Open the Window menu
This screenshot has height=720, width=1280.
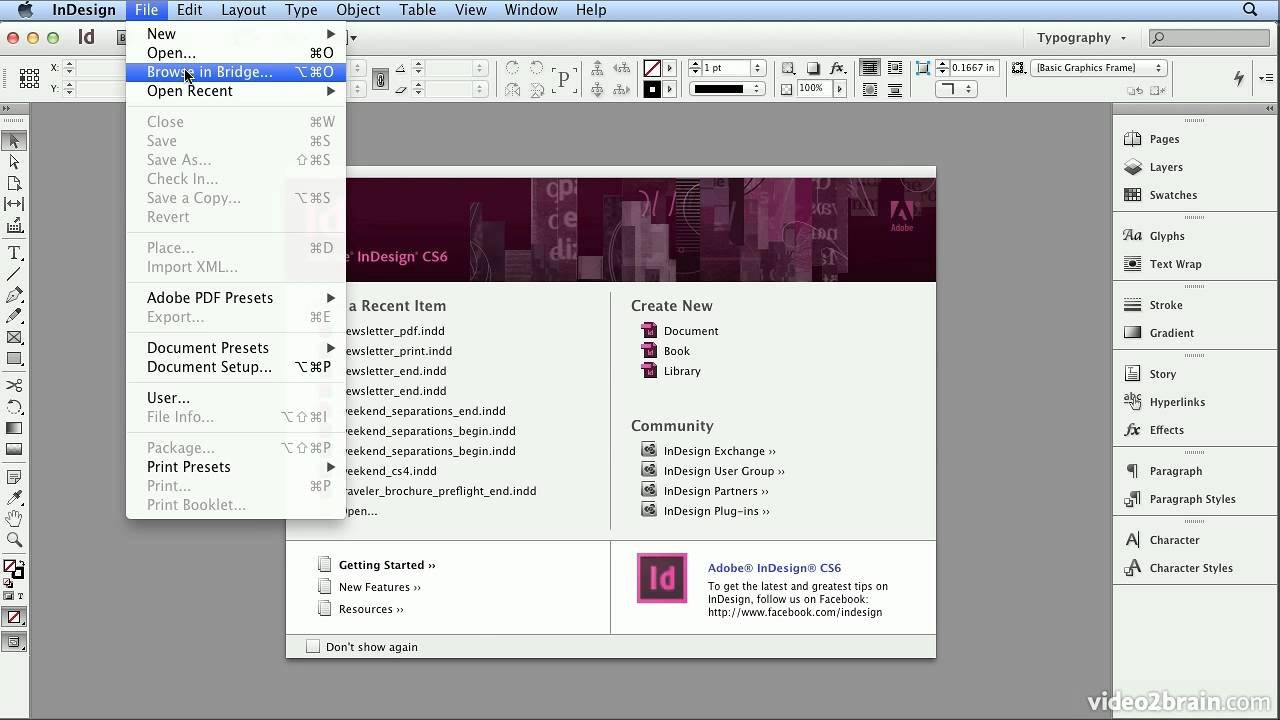click(530, 10)
